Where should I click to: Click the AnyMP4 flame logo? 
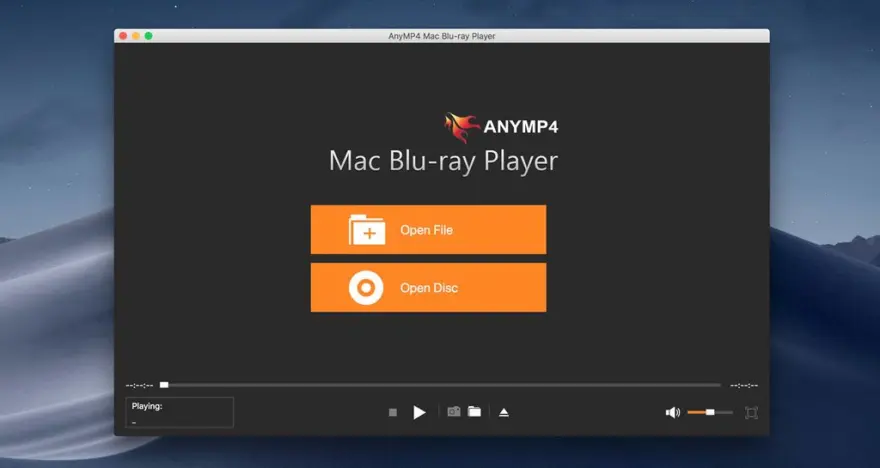(462, 127)
